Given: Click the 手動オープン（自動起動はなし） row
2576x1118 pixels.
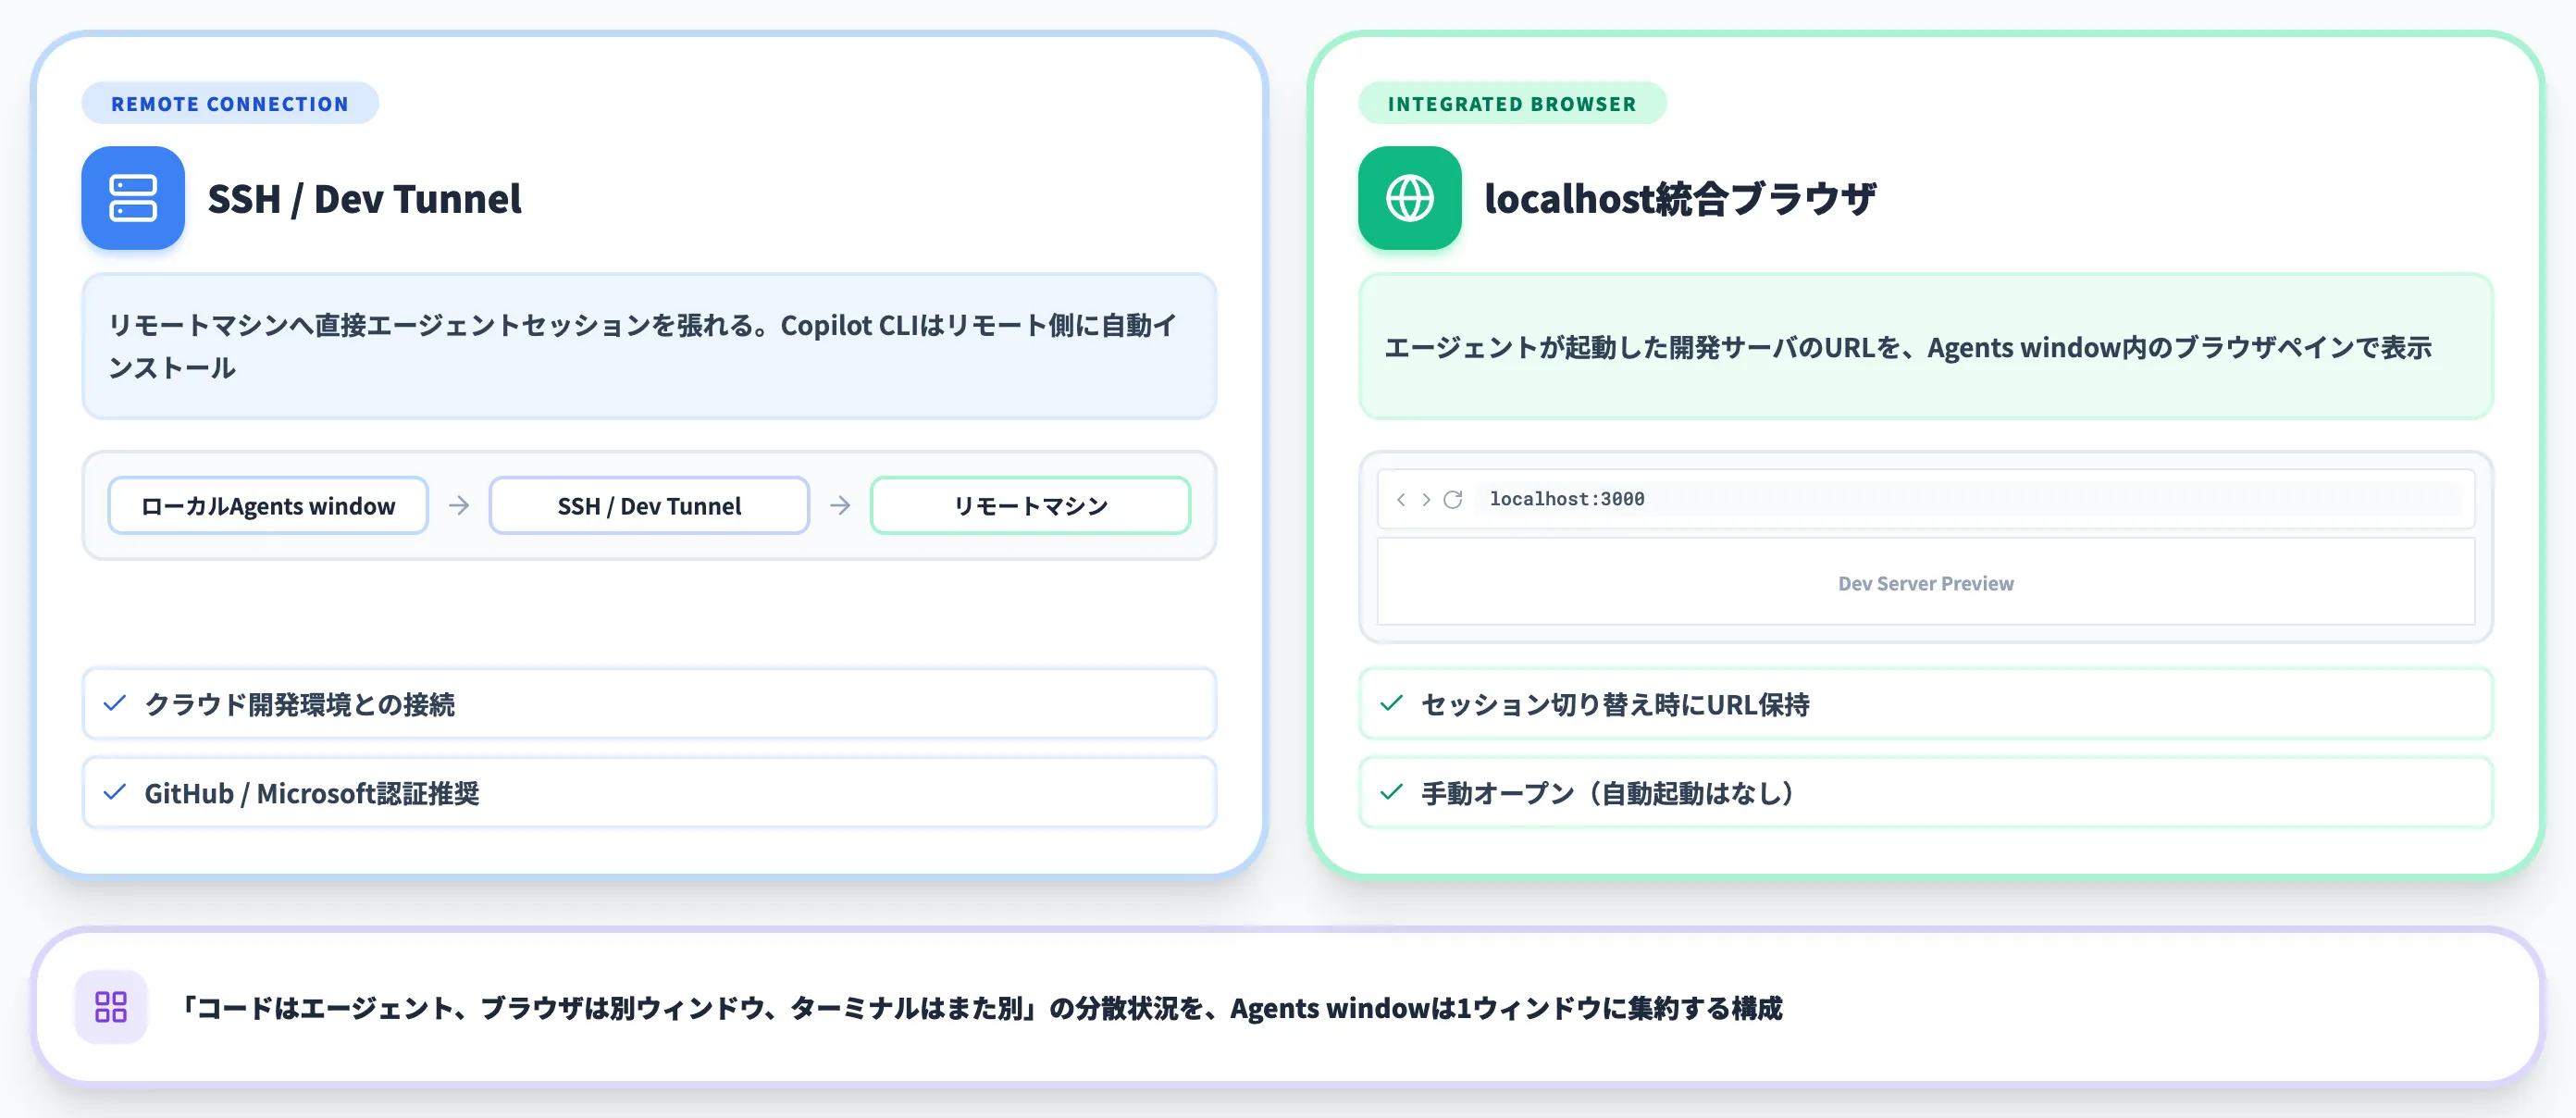Looking at the screenshot, I should pos(1926,792).
